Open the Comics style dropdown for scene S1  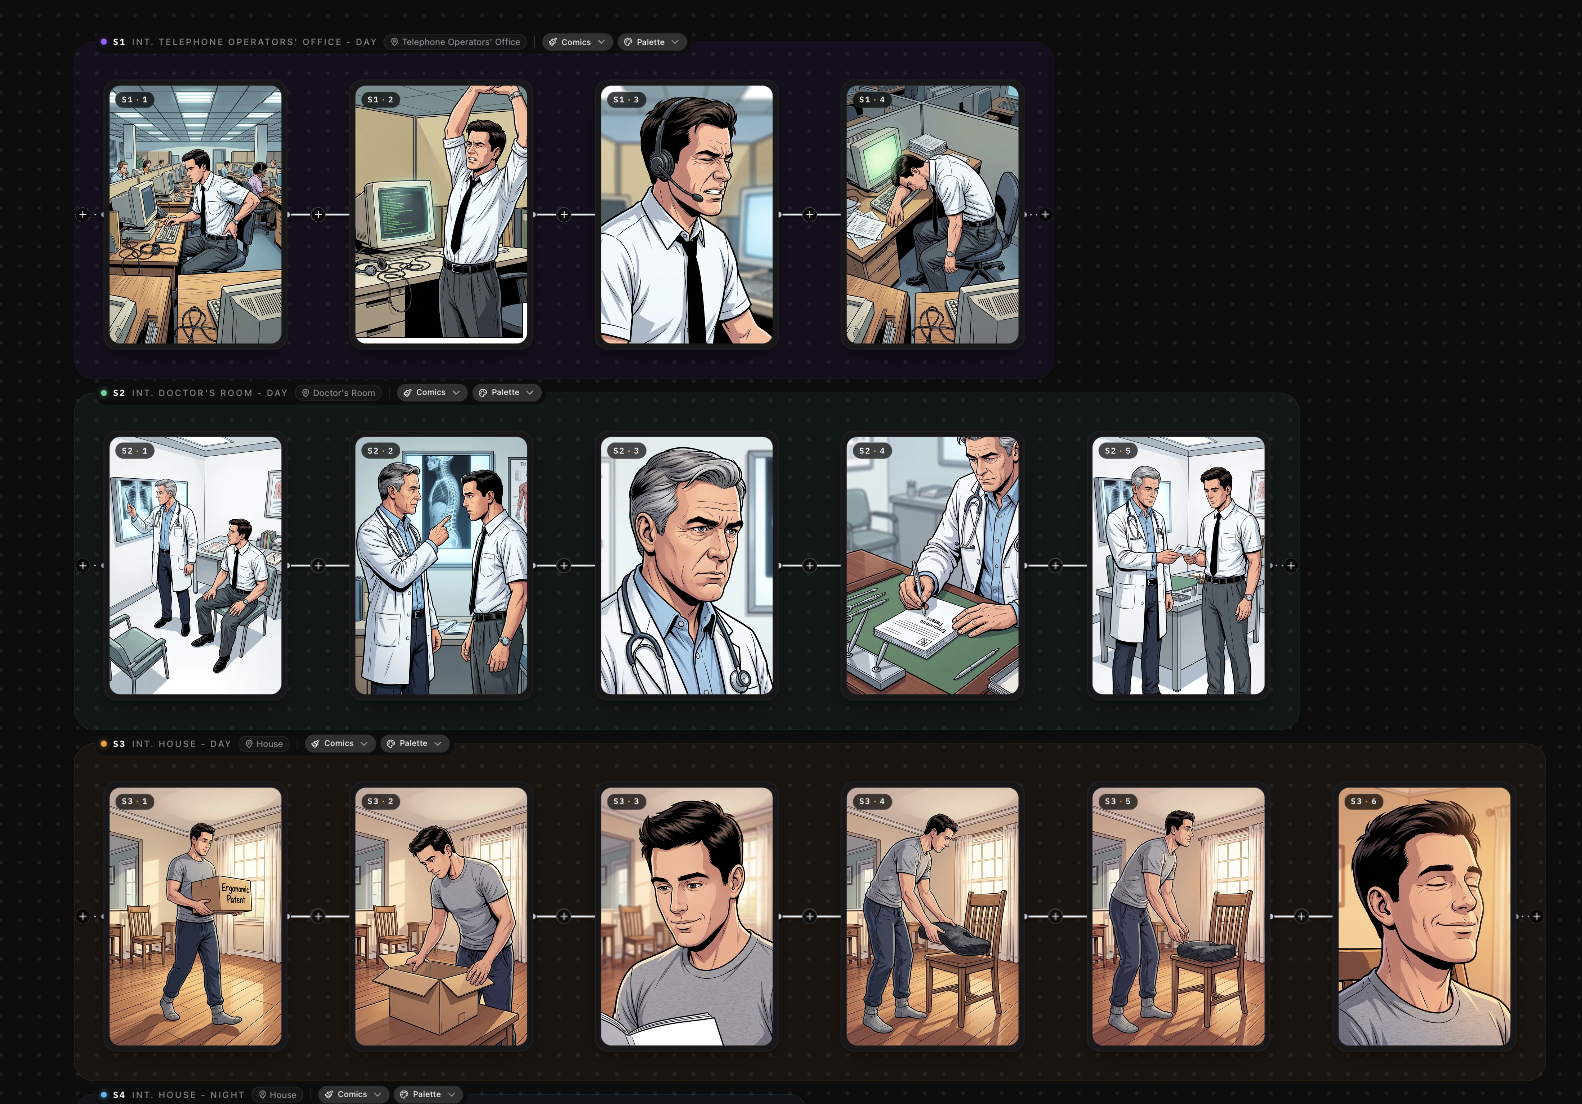tap(577, 42)
